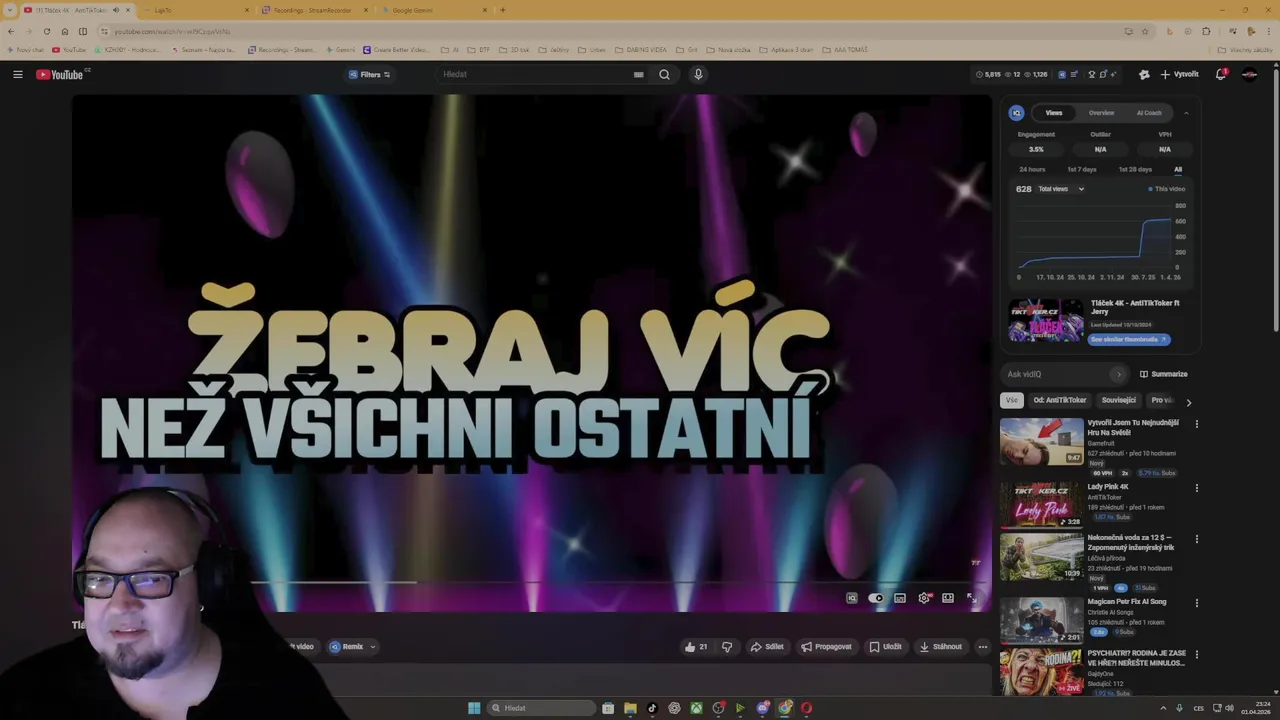Screen dimensions: 1280x720
Task: Open the on-screen keyboard icon in search
Action: click(x=638, y=74)
